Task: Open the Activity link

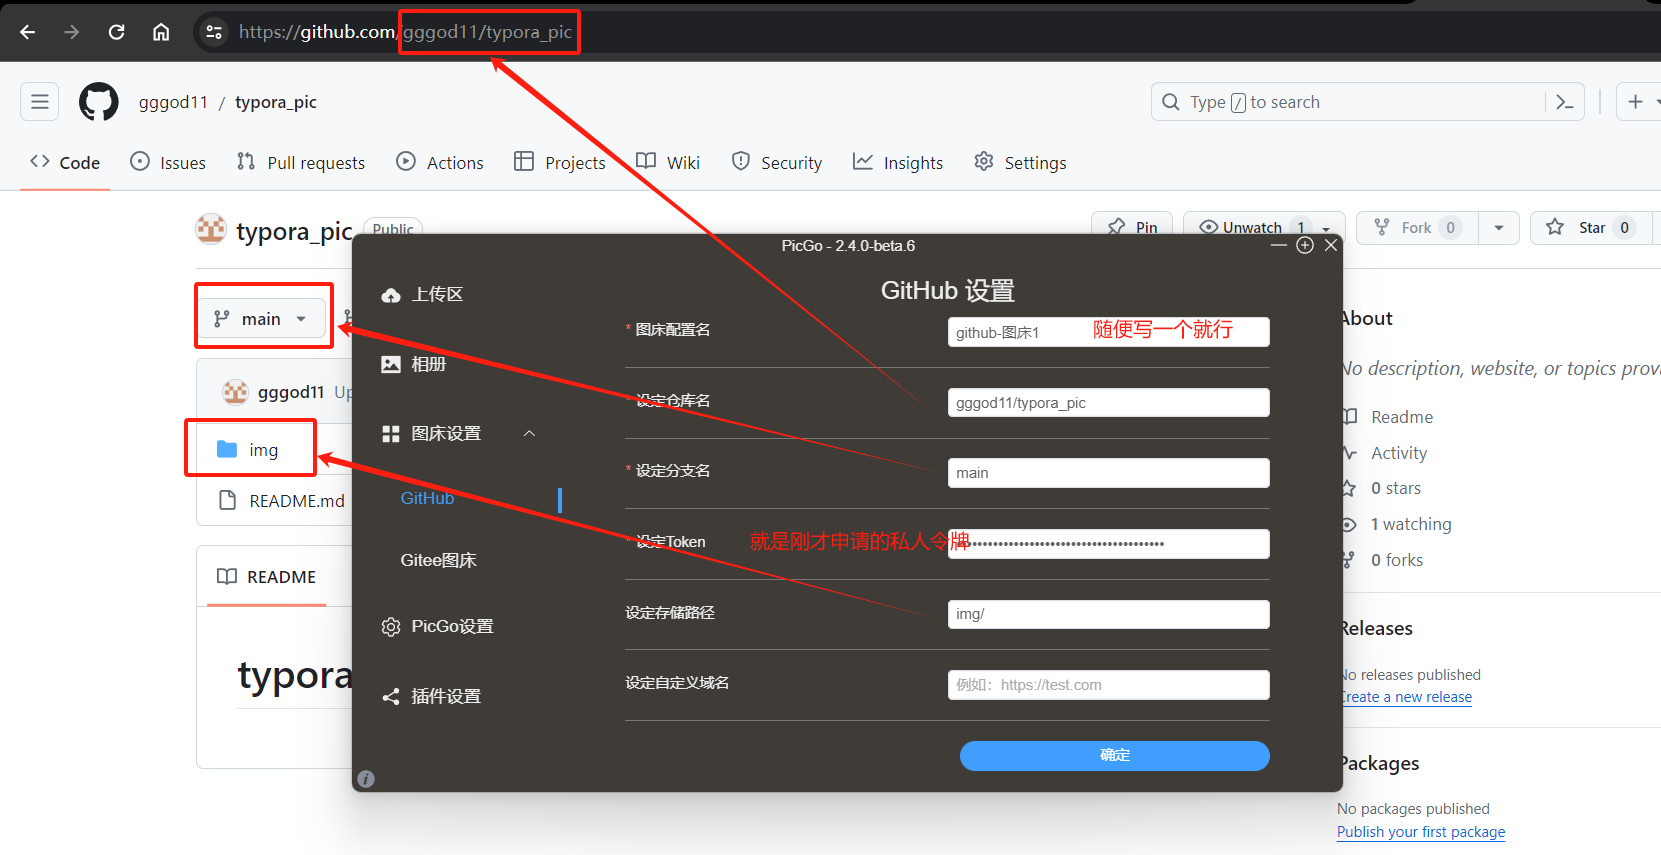Action: tap(1398, 453)
